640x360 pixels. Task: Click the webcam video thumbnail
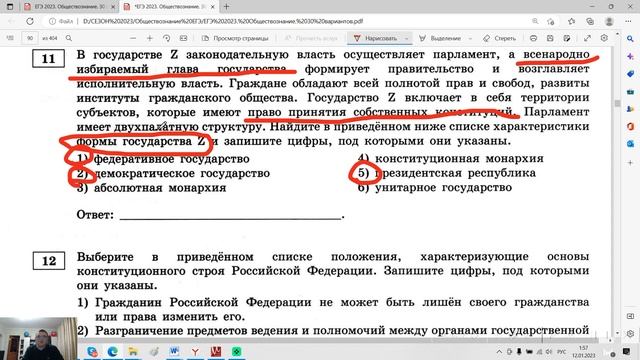pyautogui.click(x=38, y=338)
